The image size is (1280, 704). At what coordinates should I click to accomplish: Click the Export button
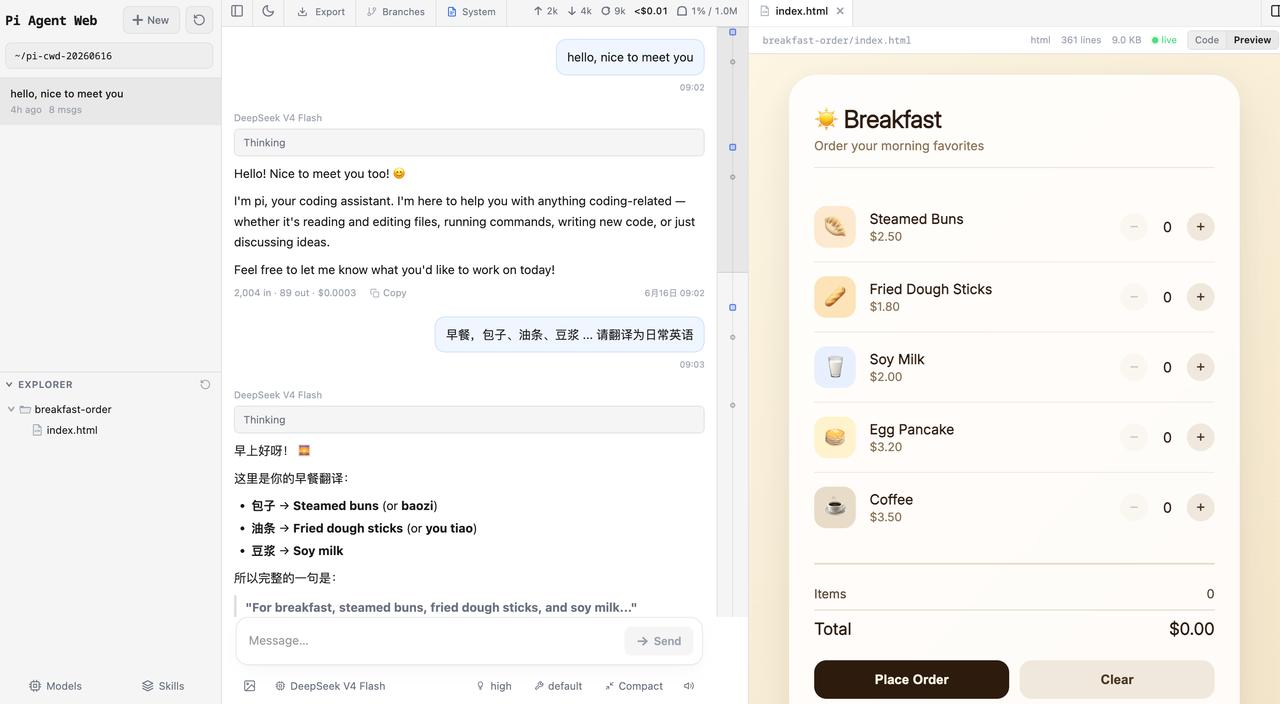click(321, 11)
